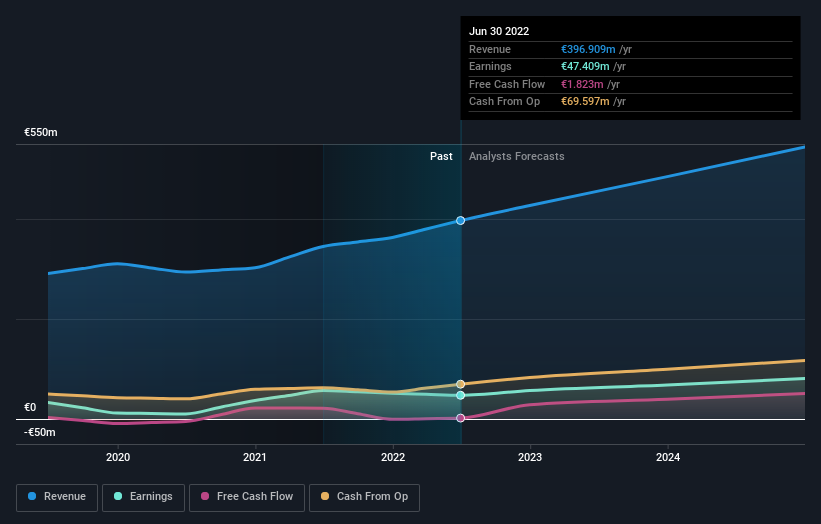Toggle the Cash From Op legend button
The width and height of the screenshot is (821, 524).
click(364, 497)
